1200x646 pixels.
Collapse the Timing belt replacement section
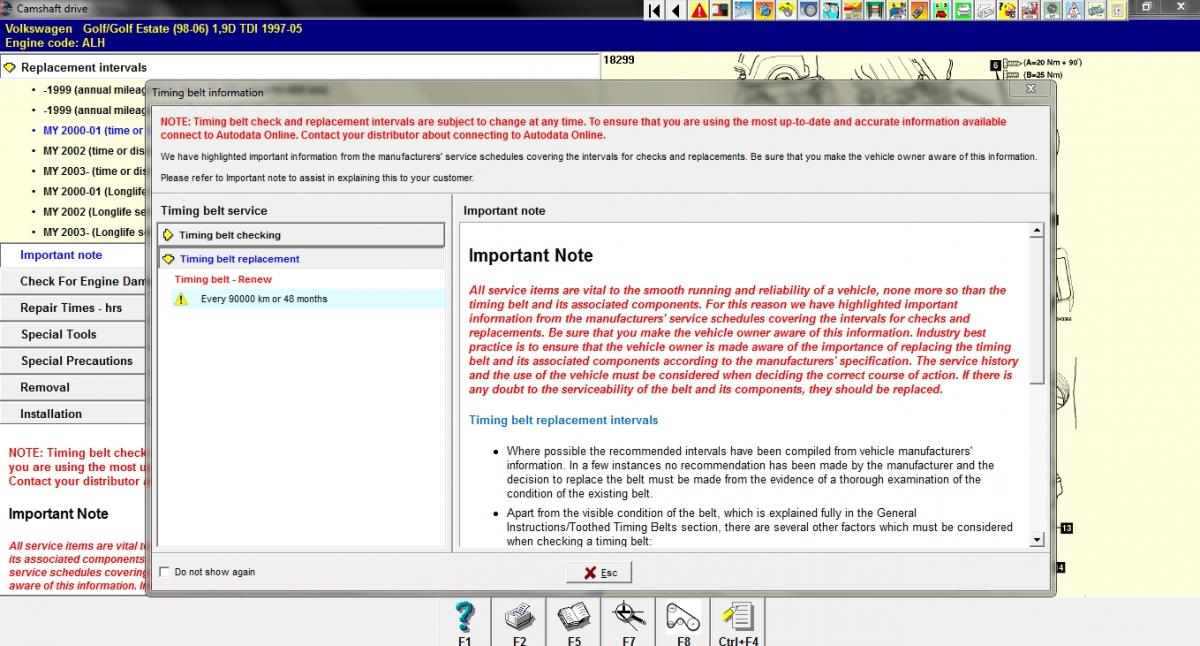click(x=301, y=259)
